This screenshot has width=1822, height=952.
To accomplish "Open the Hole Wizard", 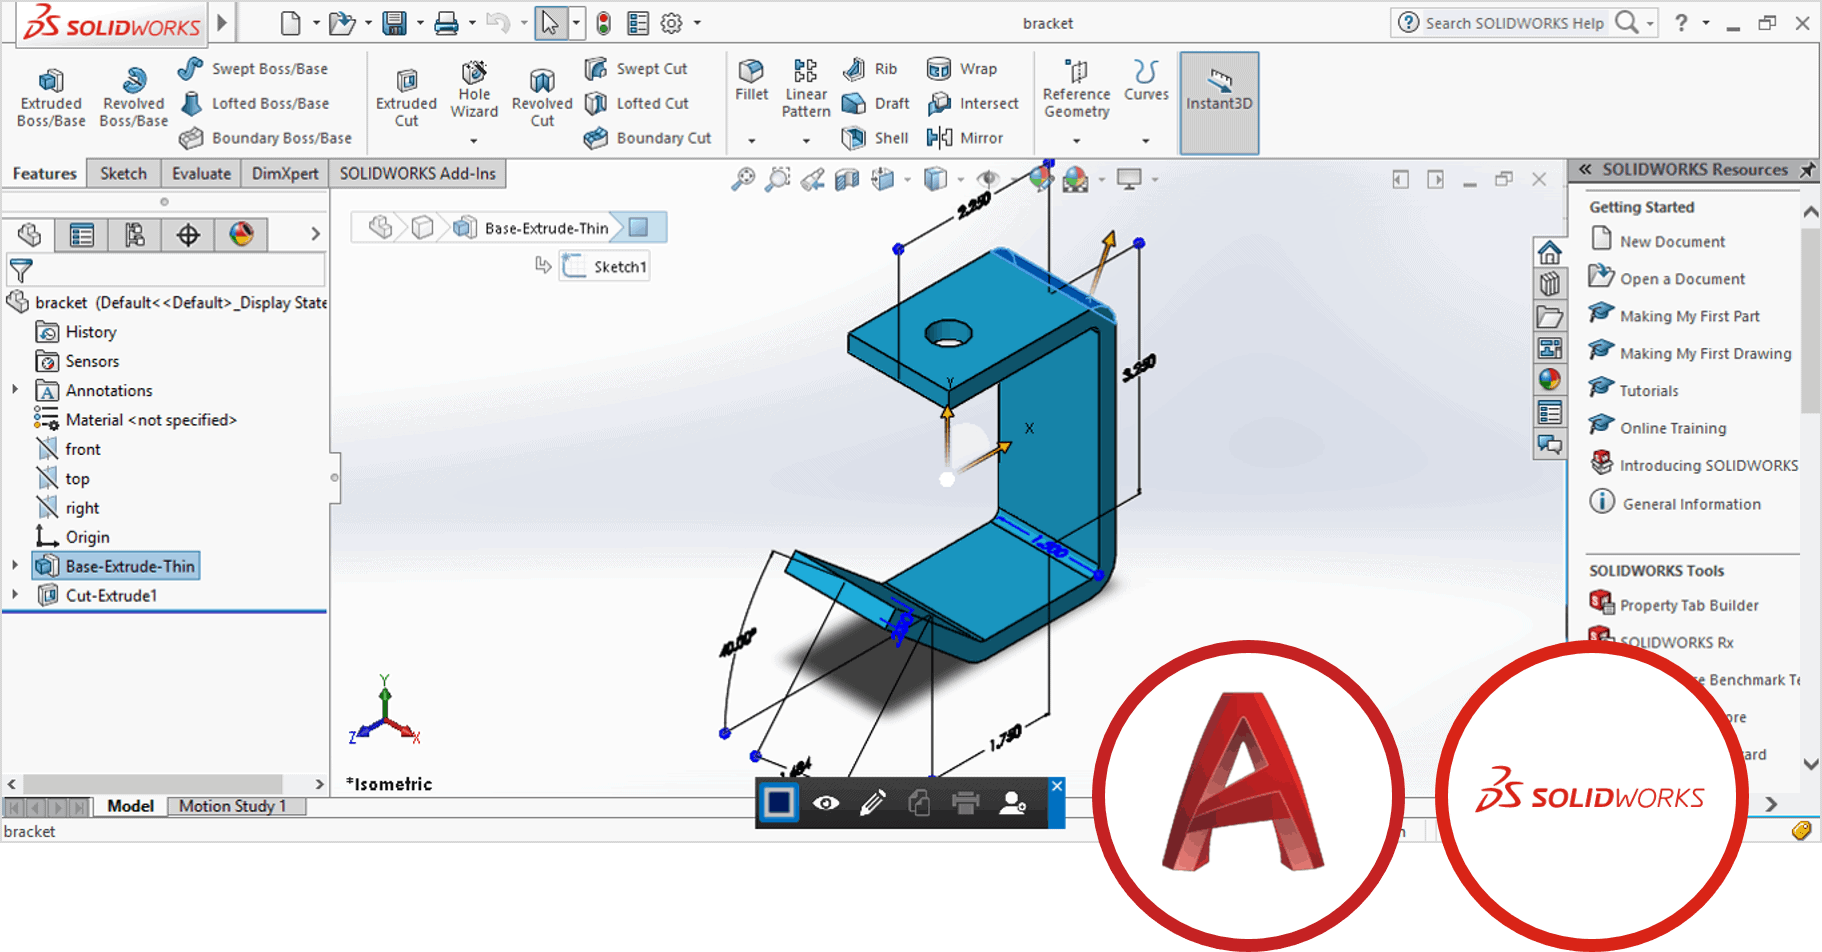I will pyautogui.click(x=474, y=90).
